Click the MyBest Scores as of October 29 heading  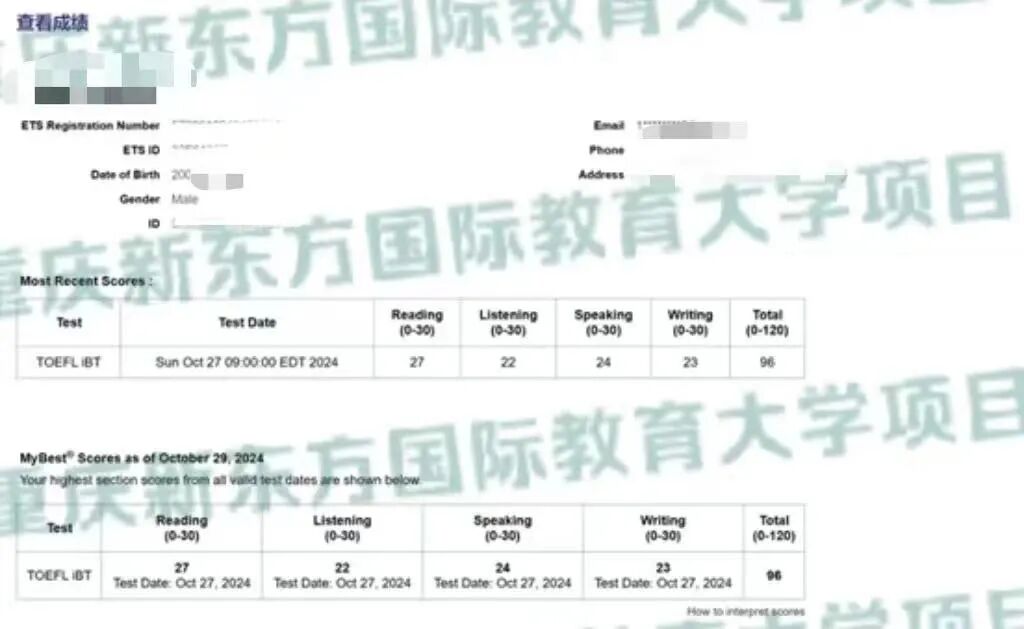pyautogui.click(x=141, y=458)
